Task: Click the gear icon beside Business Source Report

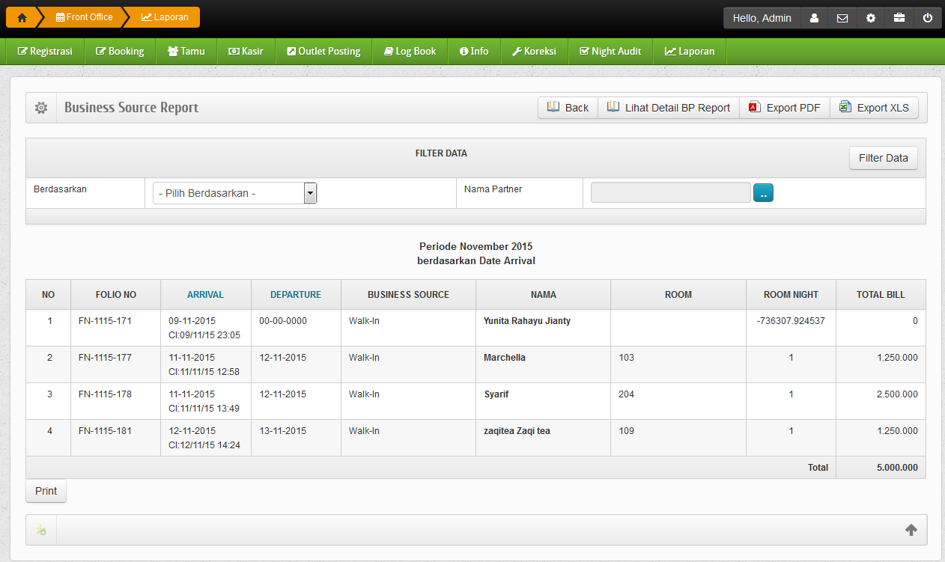Action: [x=41, y=108]
